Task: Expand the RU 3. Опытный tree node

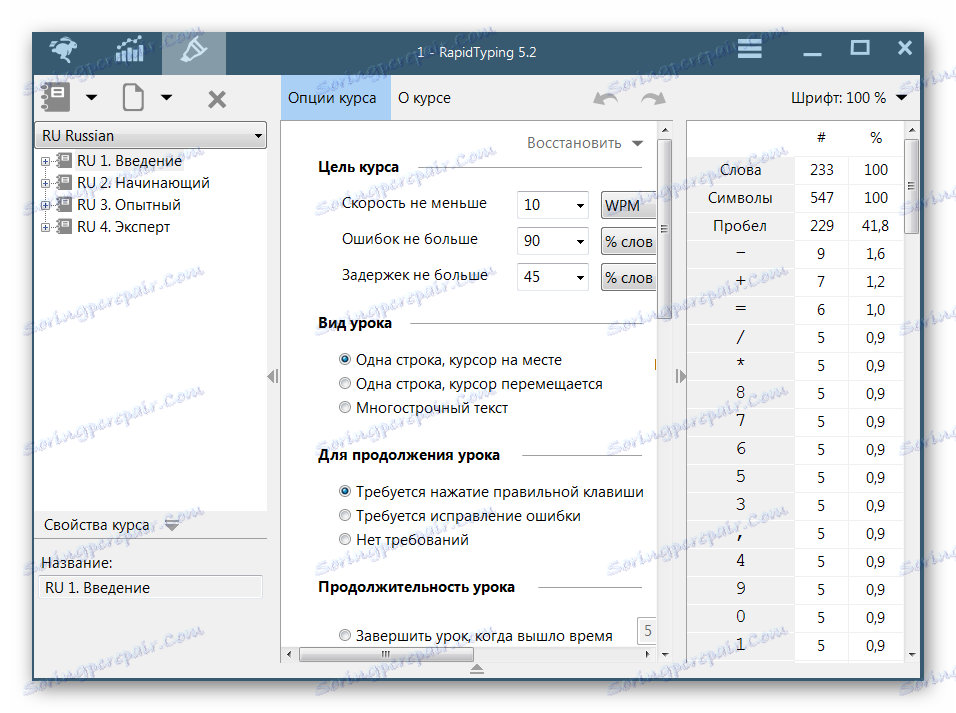Action: pyautogui.click(x=45, y=206)
